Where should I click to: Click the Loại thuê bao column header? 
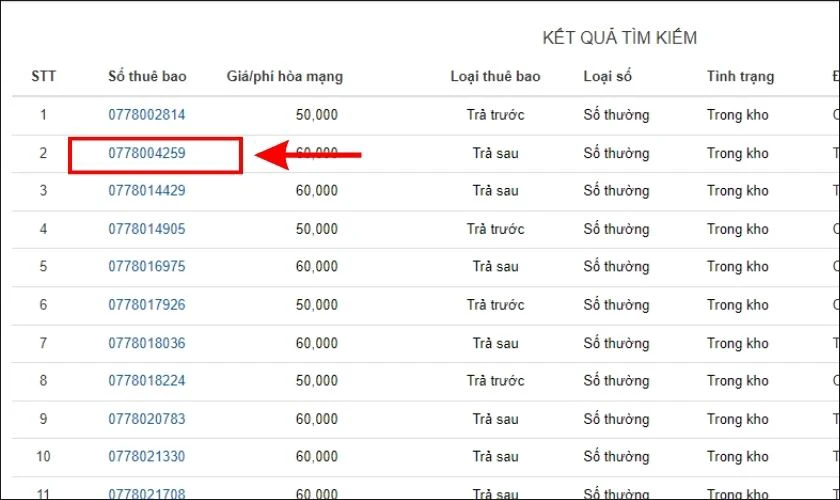pyautogui.click(x=496, y=77)
